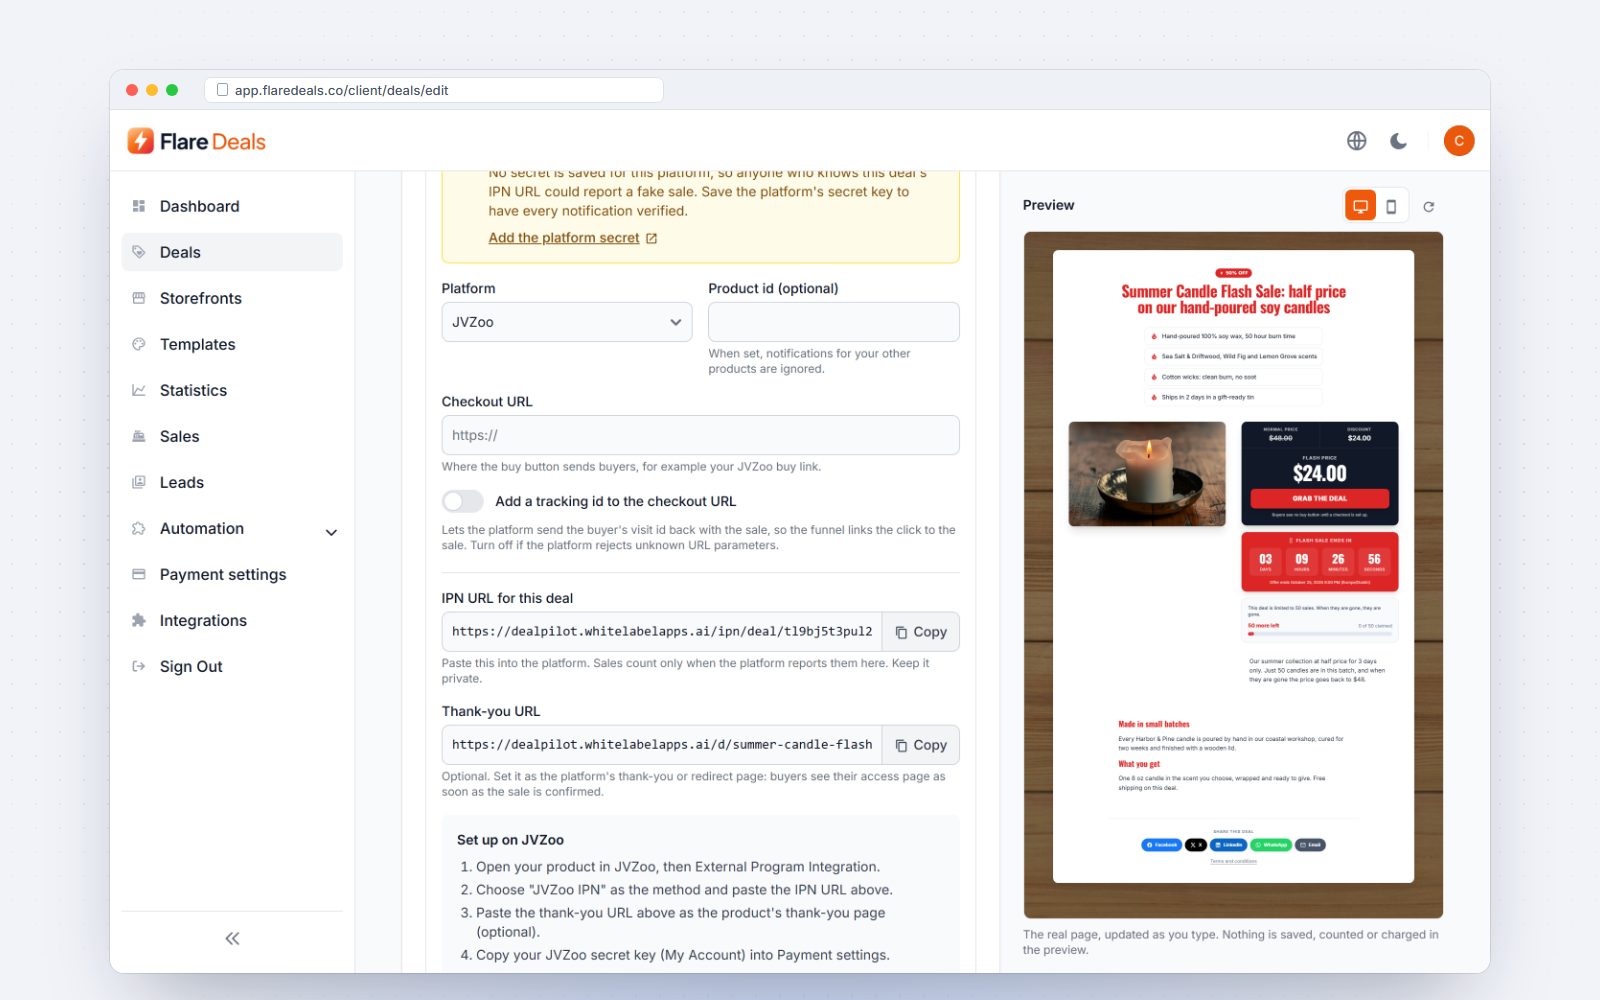This screenshot has height=1000, width=1600.
Task: Switch preview to desktop view
Action: tap(1360, 206)
